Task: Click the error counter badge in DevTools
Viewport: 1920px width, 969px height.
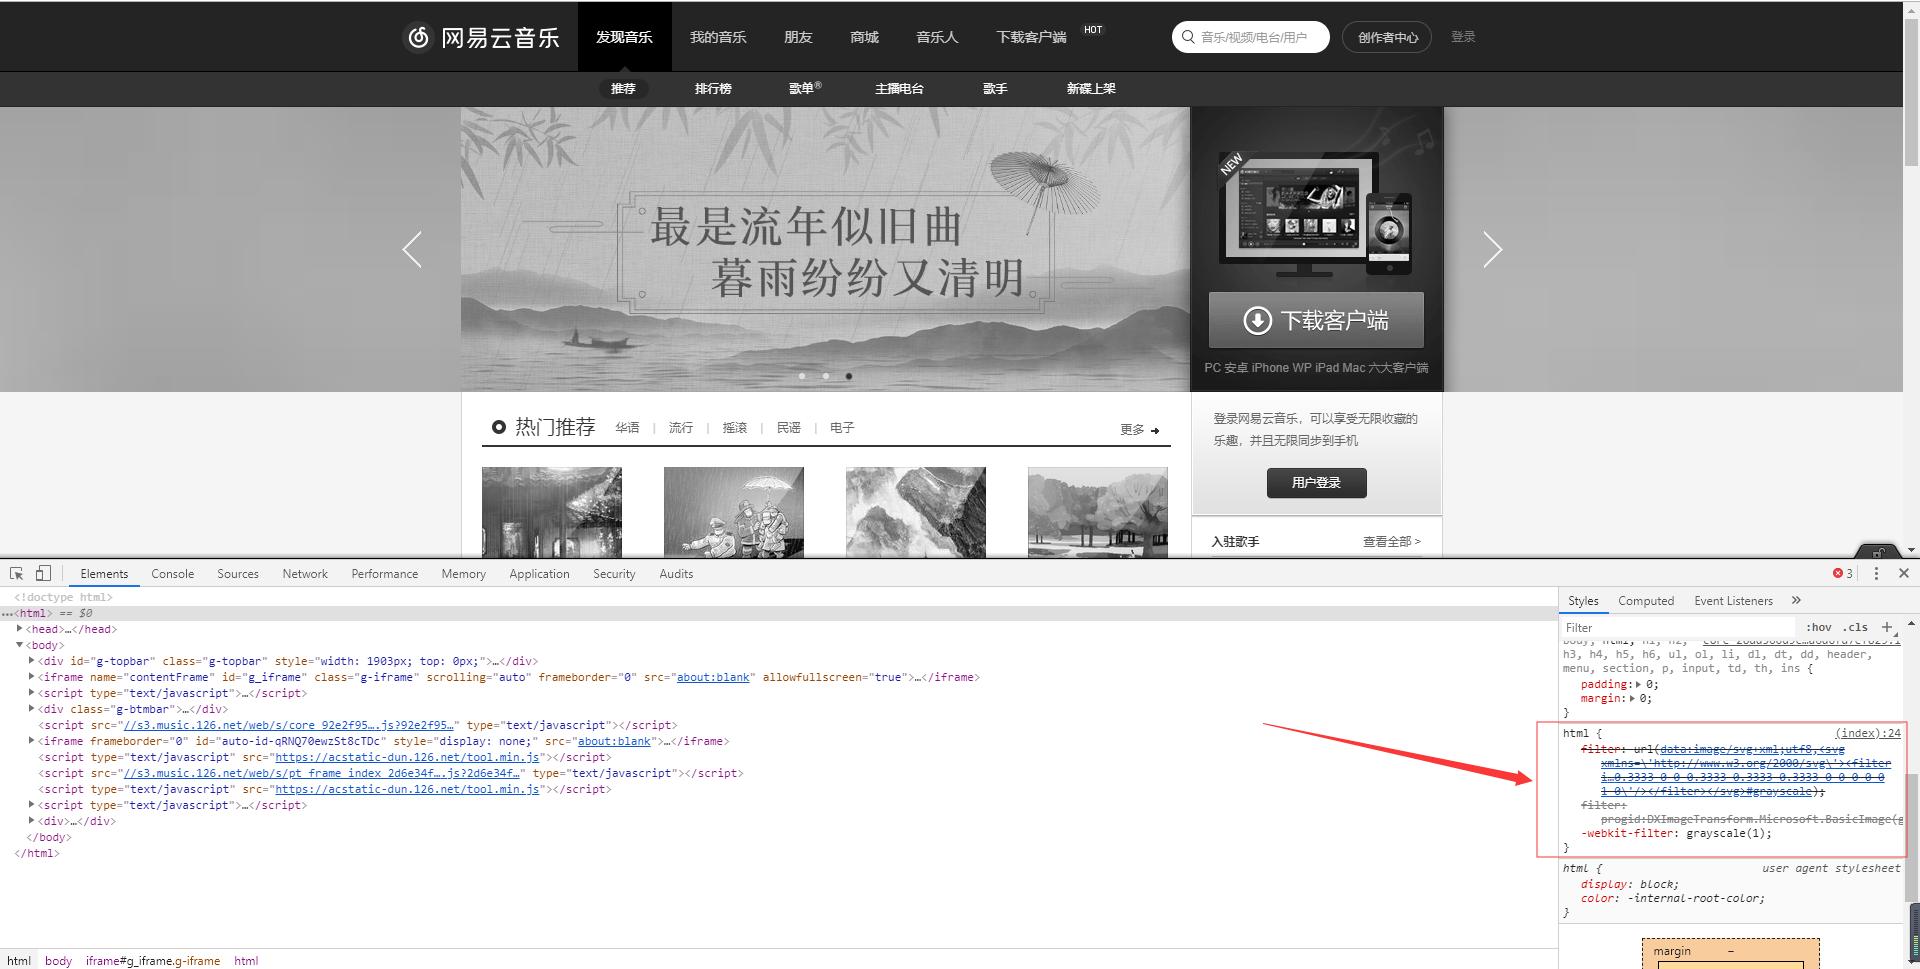Action: click(x=1840, y=573)
